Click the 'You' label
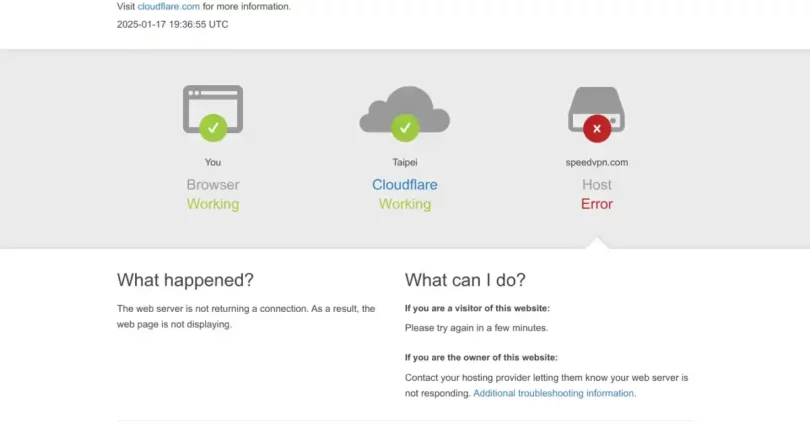Screen dimensions: 810x424 (213, 162)
